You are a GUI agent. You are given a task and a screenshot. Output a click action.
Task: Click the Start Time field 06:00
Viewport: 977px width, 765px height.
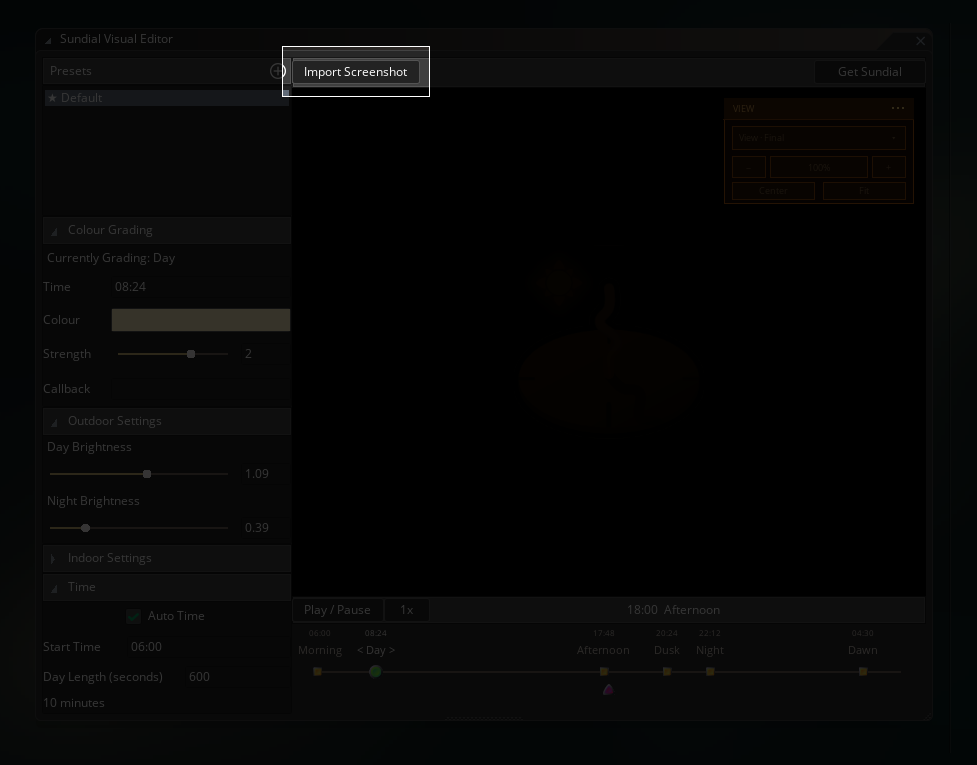208,647
